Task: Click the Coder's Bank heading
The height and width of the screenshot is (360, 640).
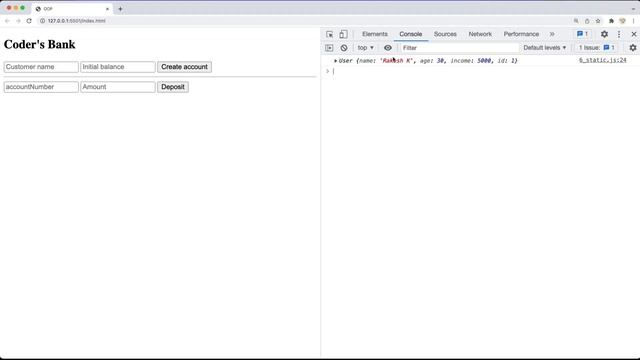Action: click(40, 44)
